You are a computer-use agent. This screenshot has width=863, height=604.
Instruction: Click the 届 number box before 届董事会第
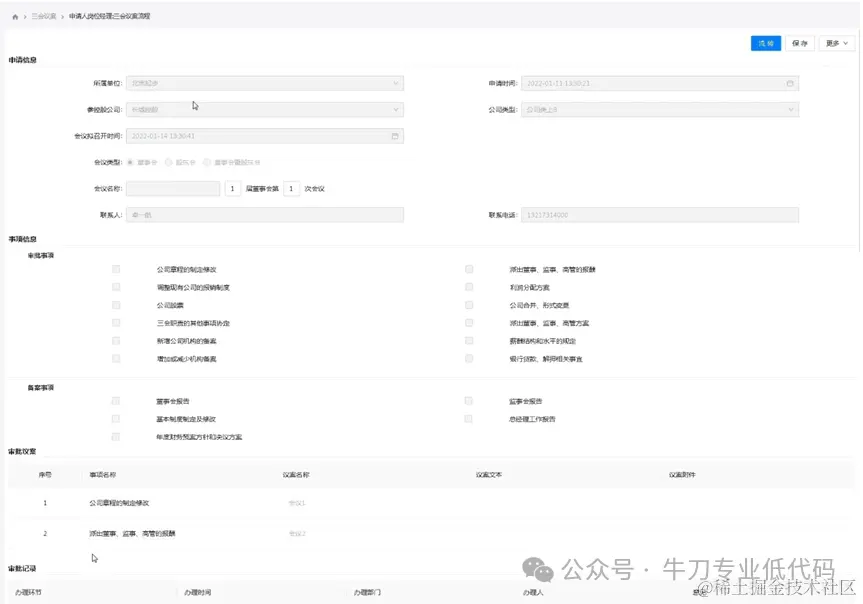[232, 189]
